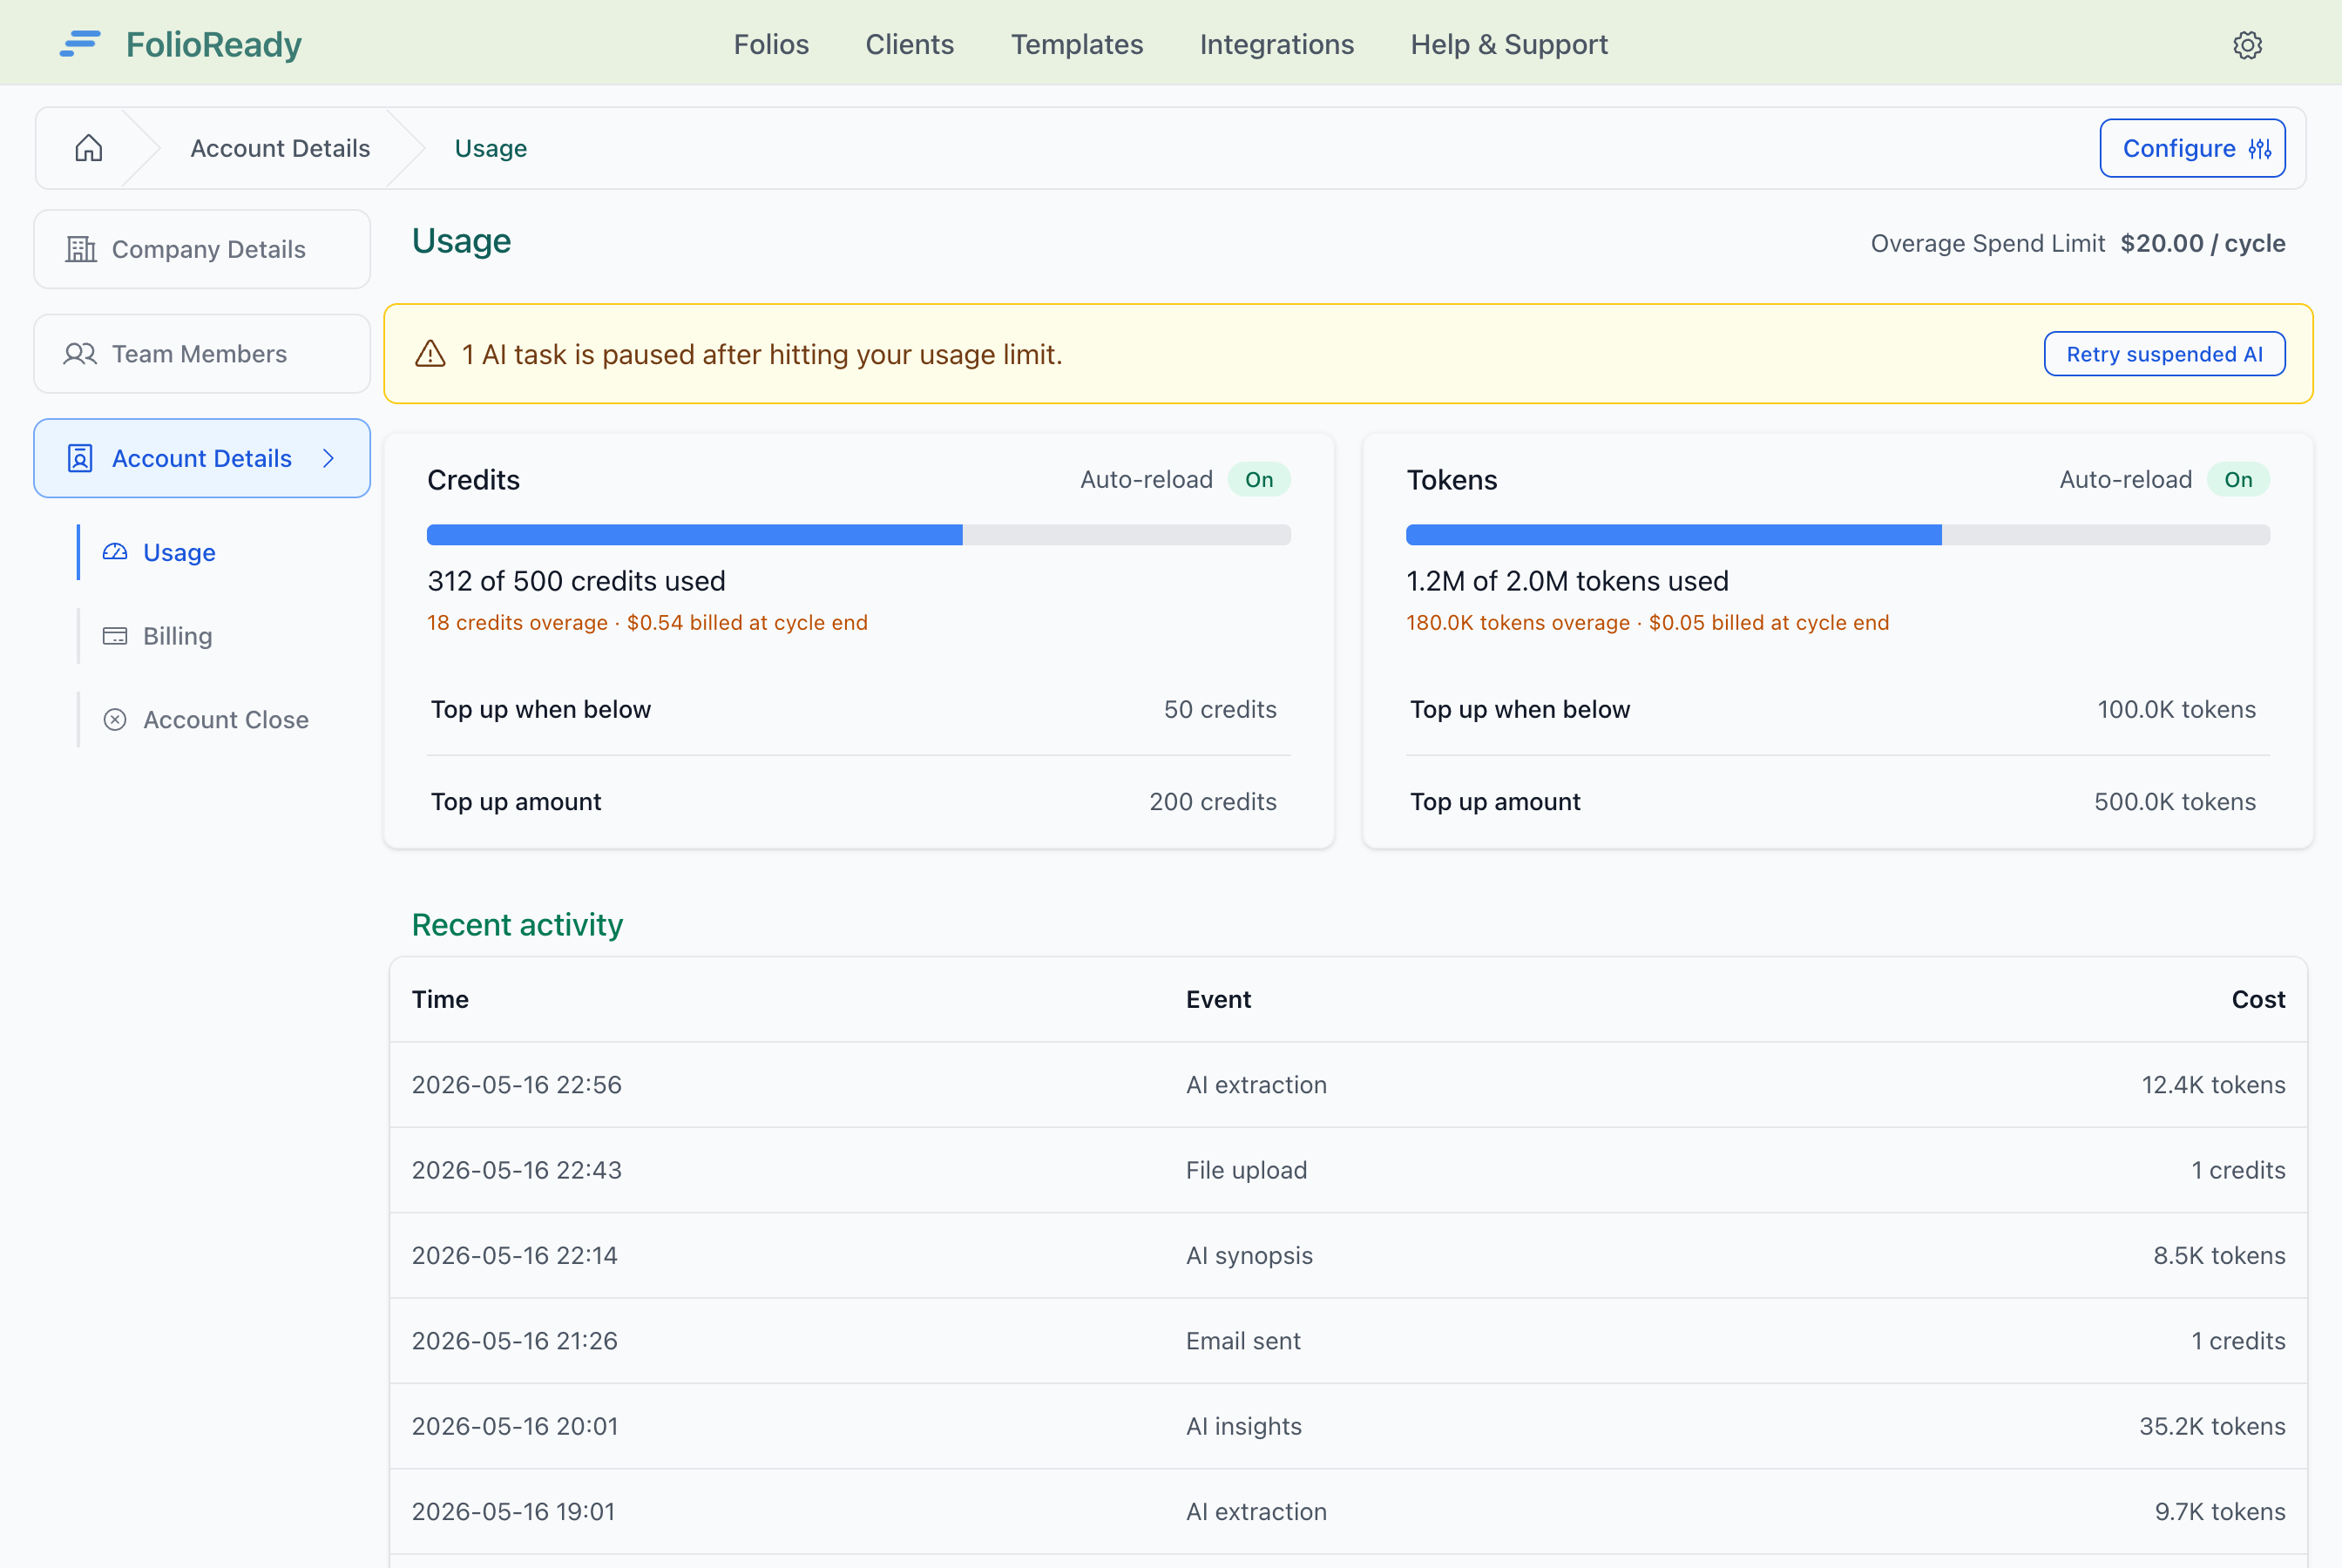Click Usage breadcrumb link
The width and height of the screenshot is (2342, 1568).
[490, 148]
